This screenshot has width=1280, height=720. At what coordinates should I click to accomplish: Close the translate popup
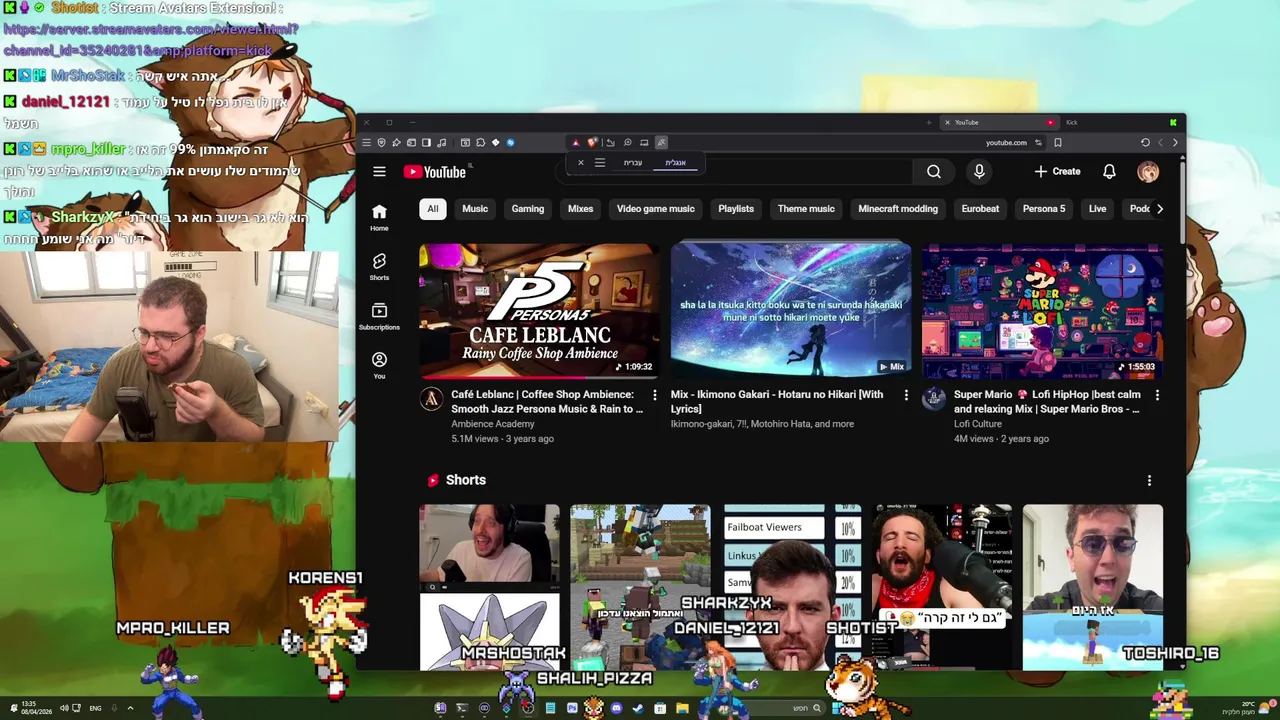(581, 163)
